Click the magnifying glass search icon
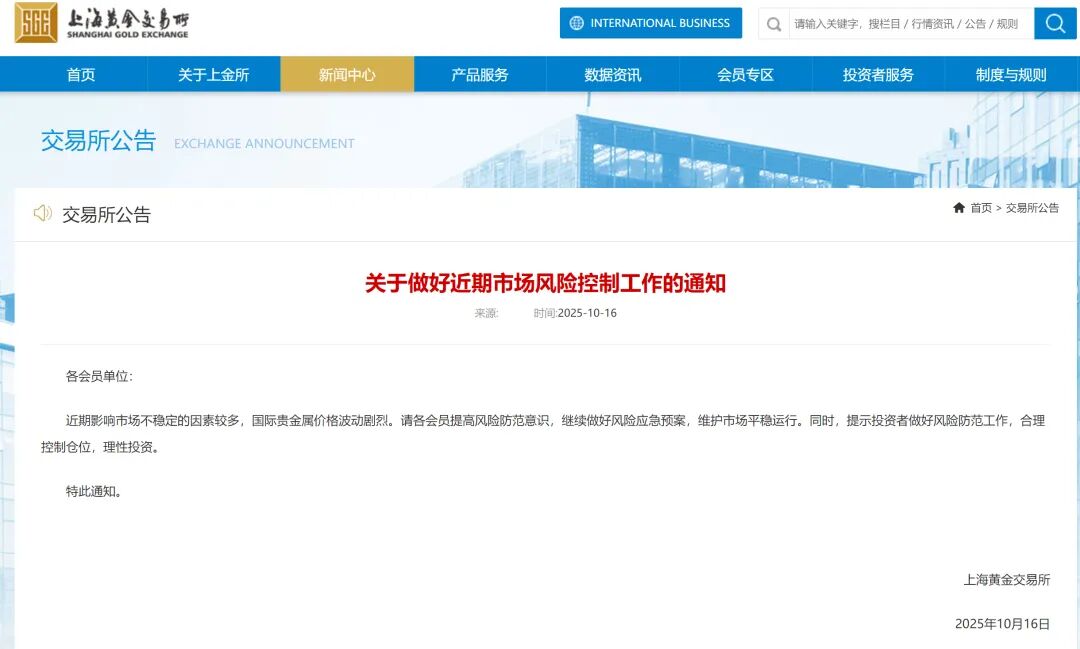The image size is (1080, 649). point(1055,23)
